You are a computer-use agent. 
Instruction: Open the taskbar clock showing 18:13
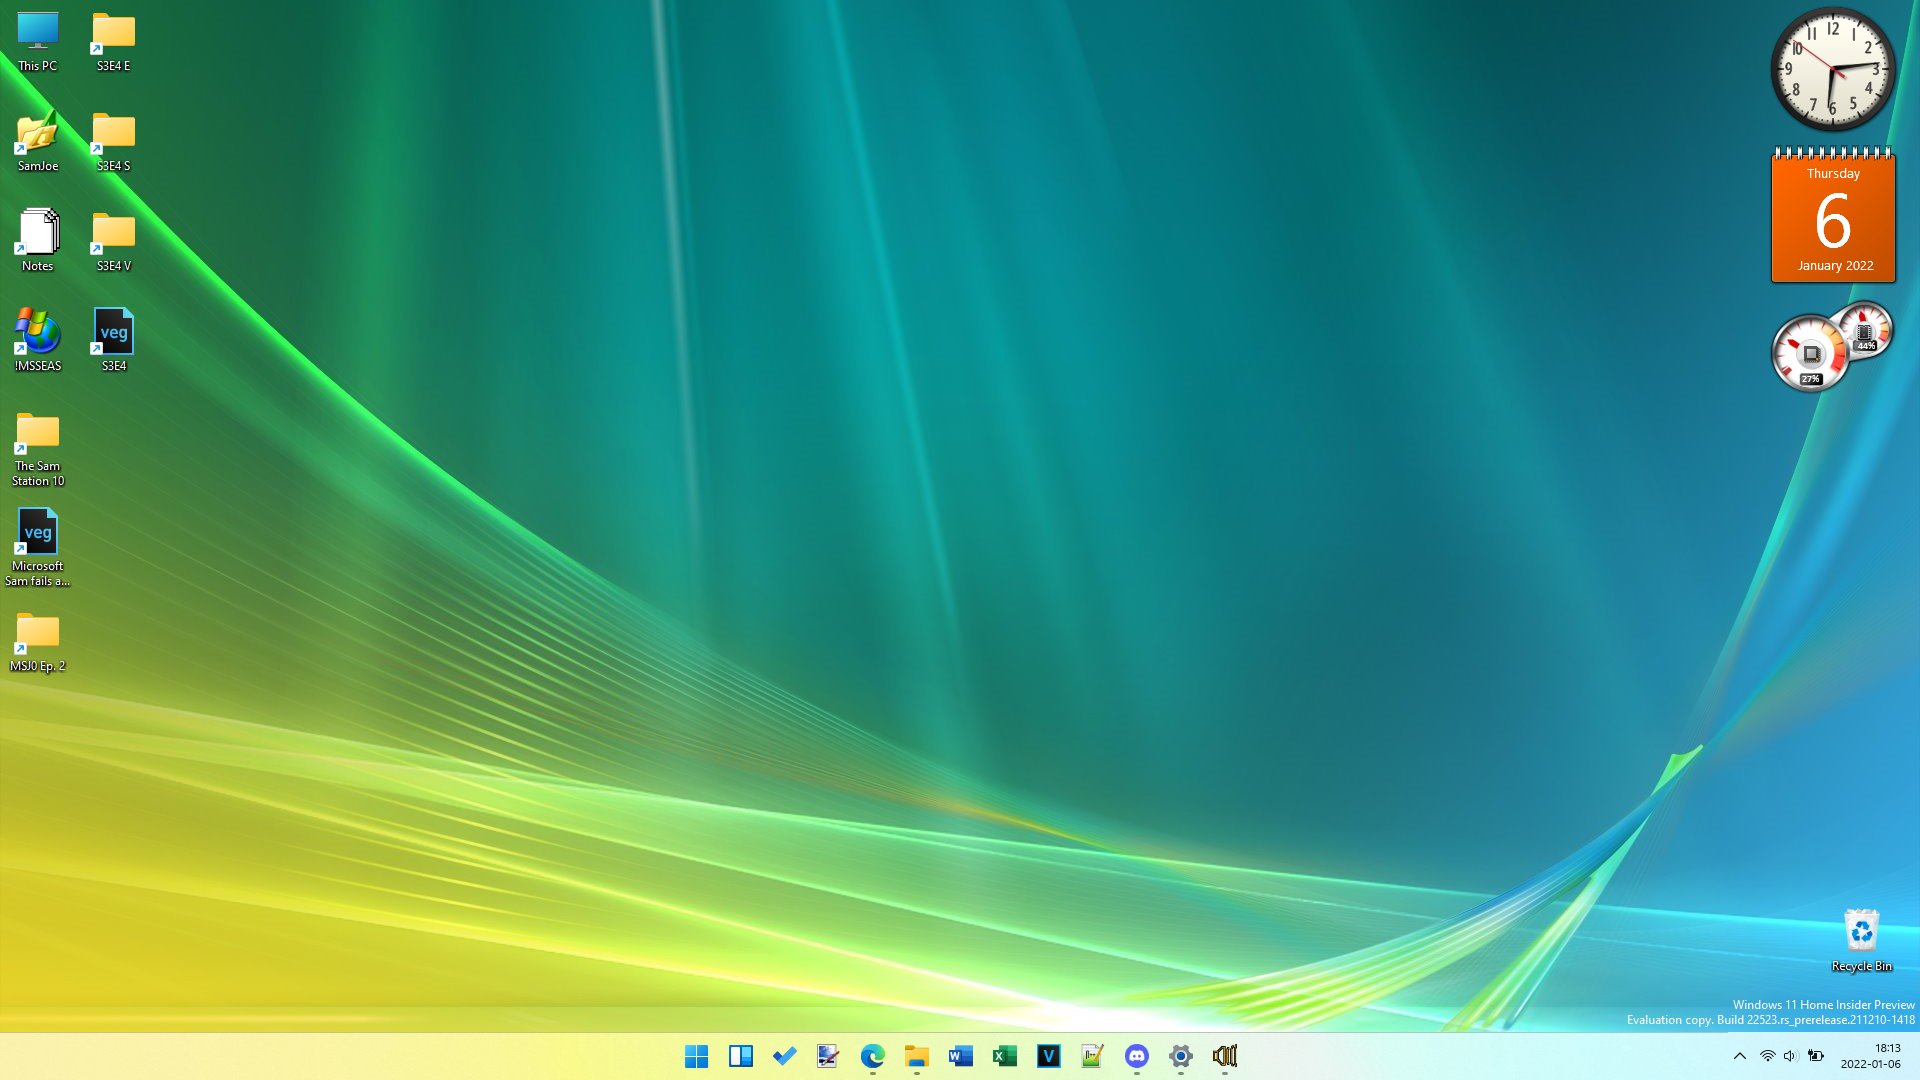tap(1871, 1056)
